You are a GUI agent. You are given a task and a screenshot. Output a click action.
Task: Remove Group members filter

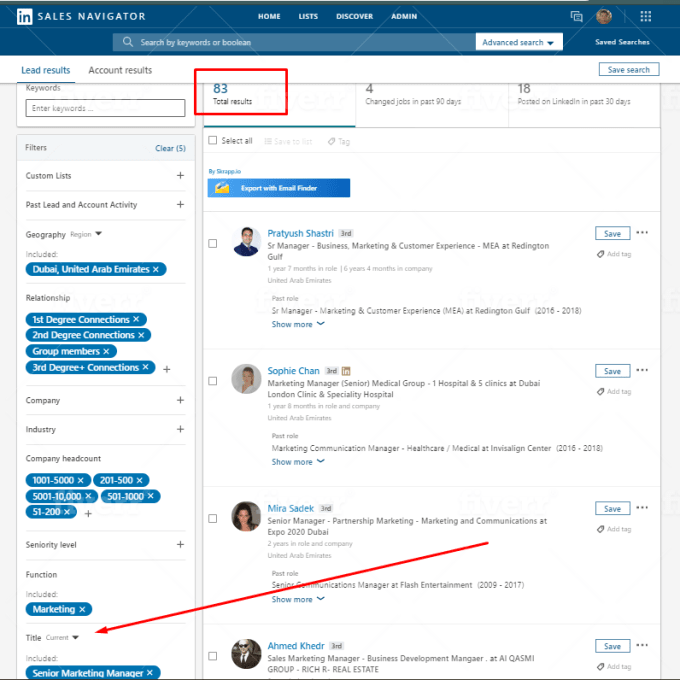coord(106,351)
